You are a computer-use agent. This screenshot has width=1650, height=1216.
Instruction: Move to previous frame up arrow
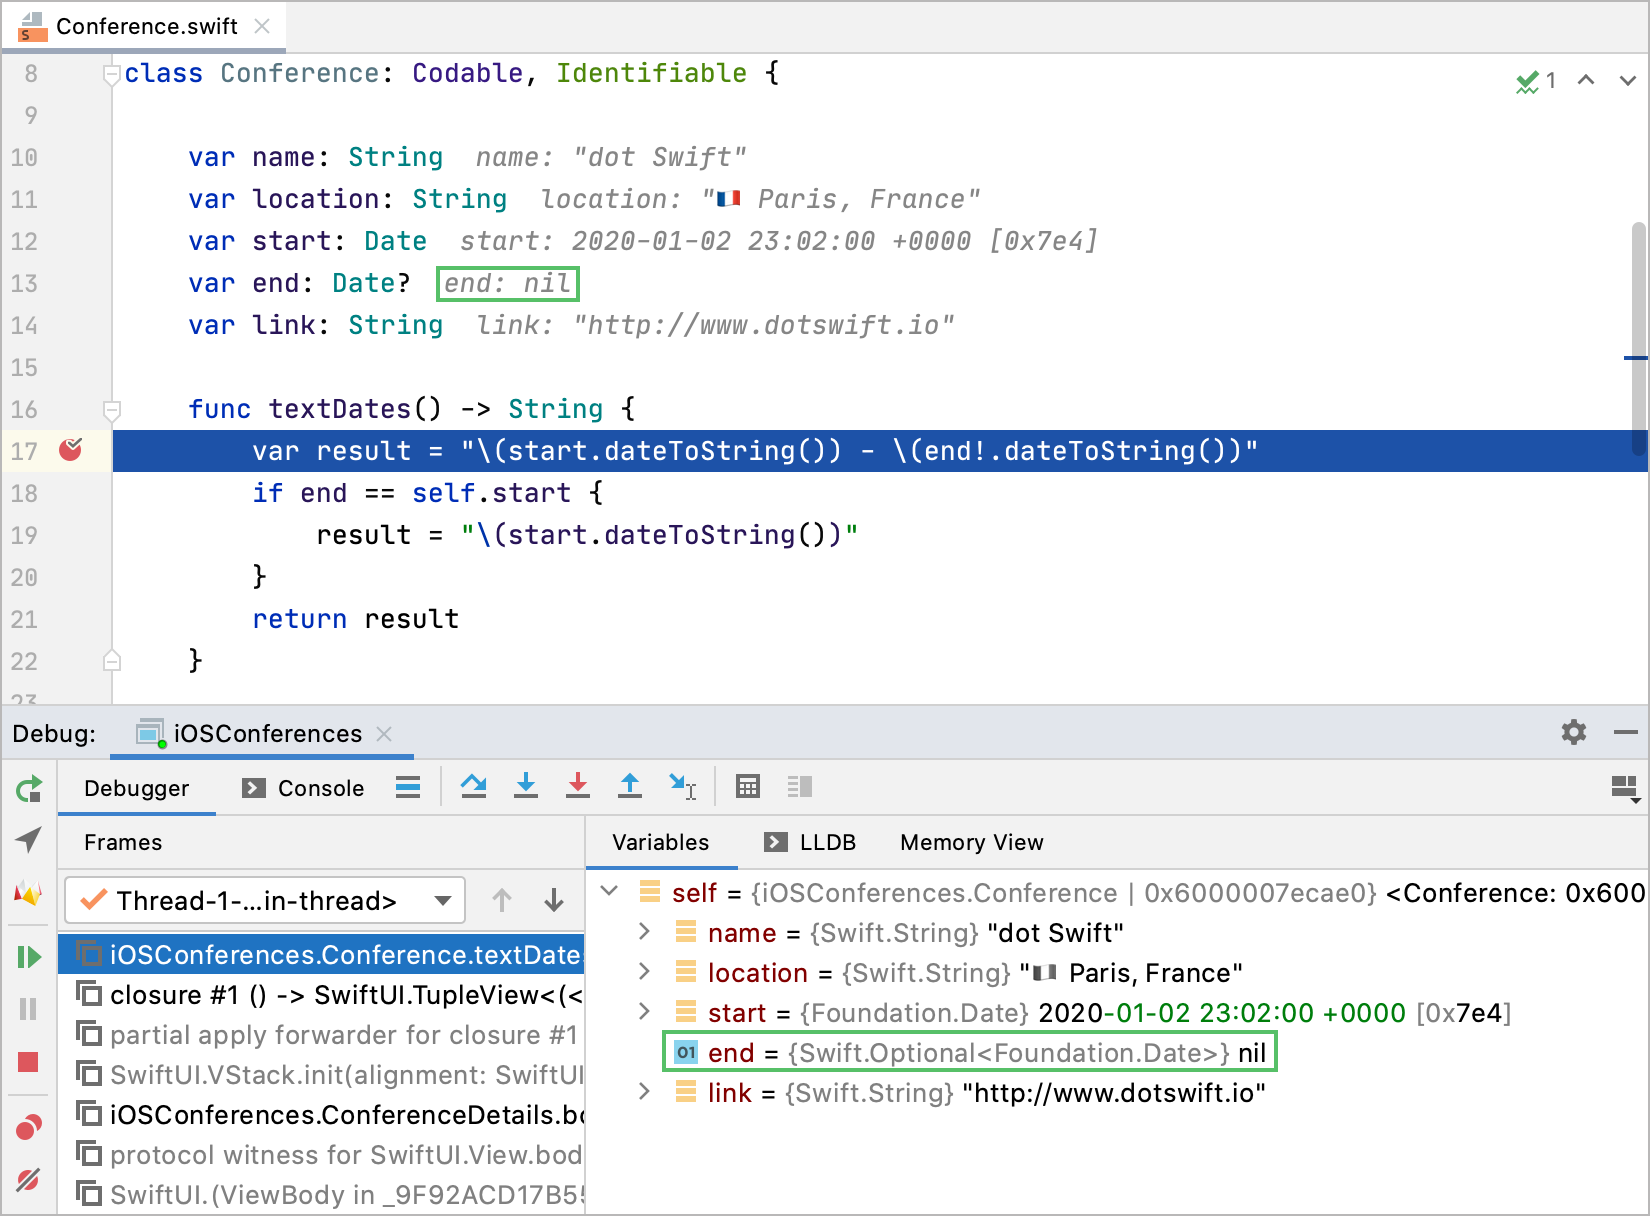[502, 900]
